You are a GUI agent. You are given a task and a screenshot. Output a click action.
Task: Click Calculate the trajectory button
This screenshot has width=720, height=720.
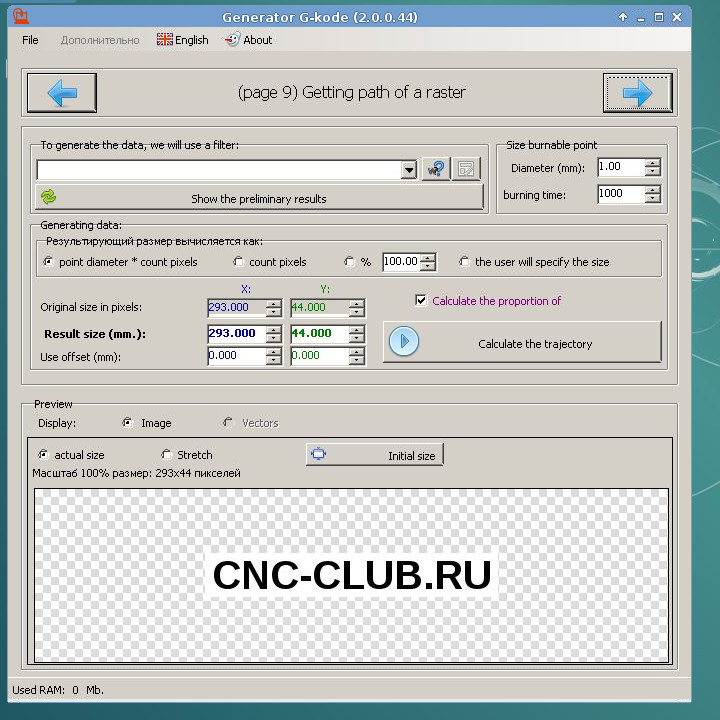(523, 342)
